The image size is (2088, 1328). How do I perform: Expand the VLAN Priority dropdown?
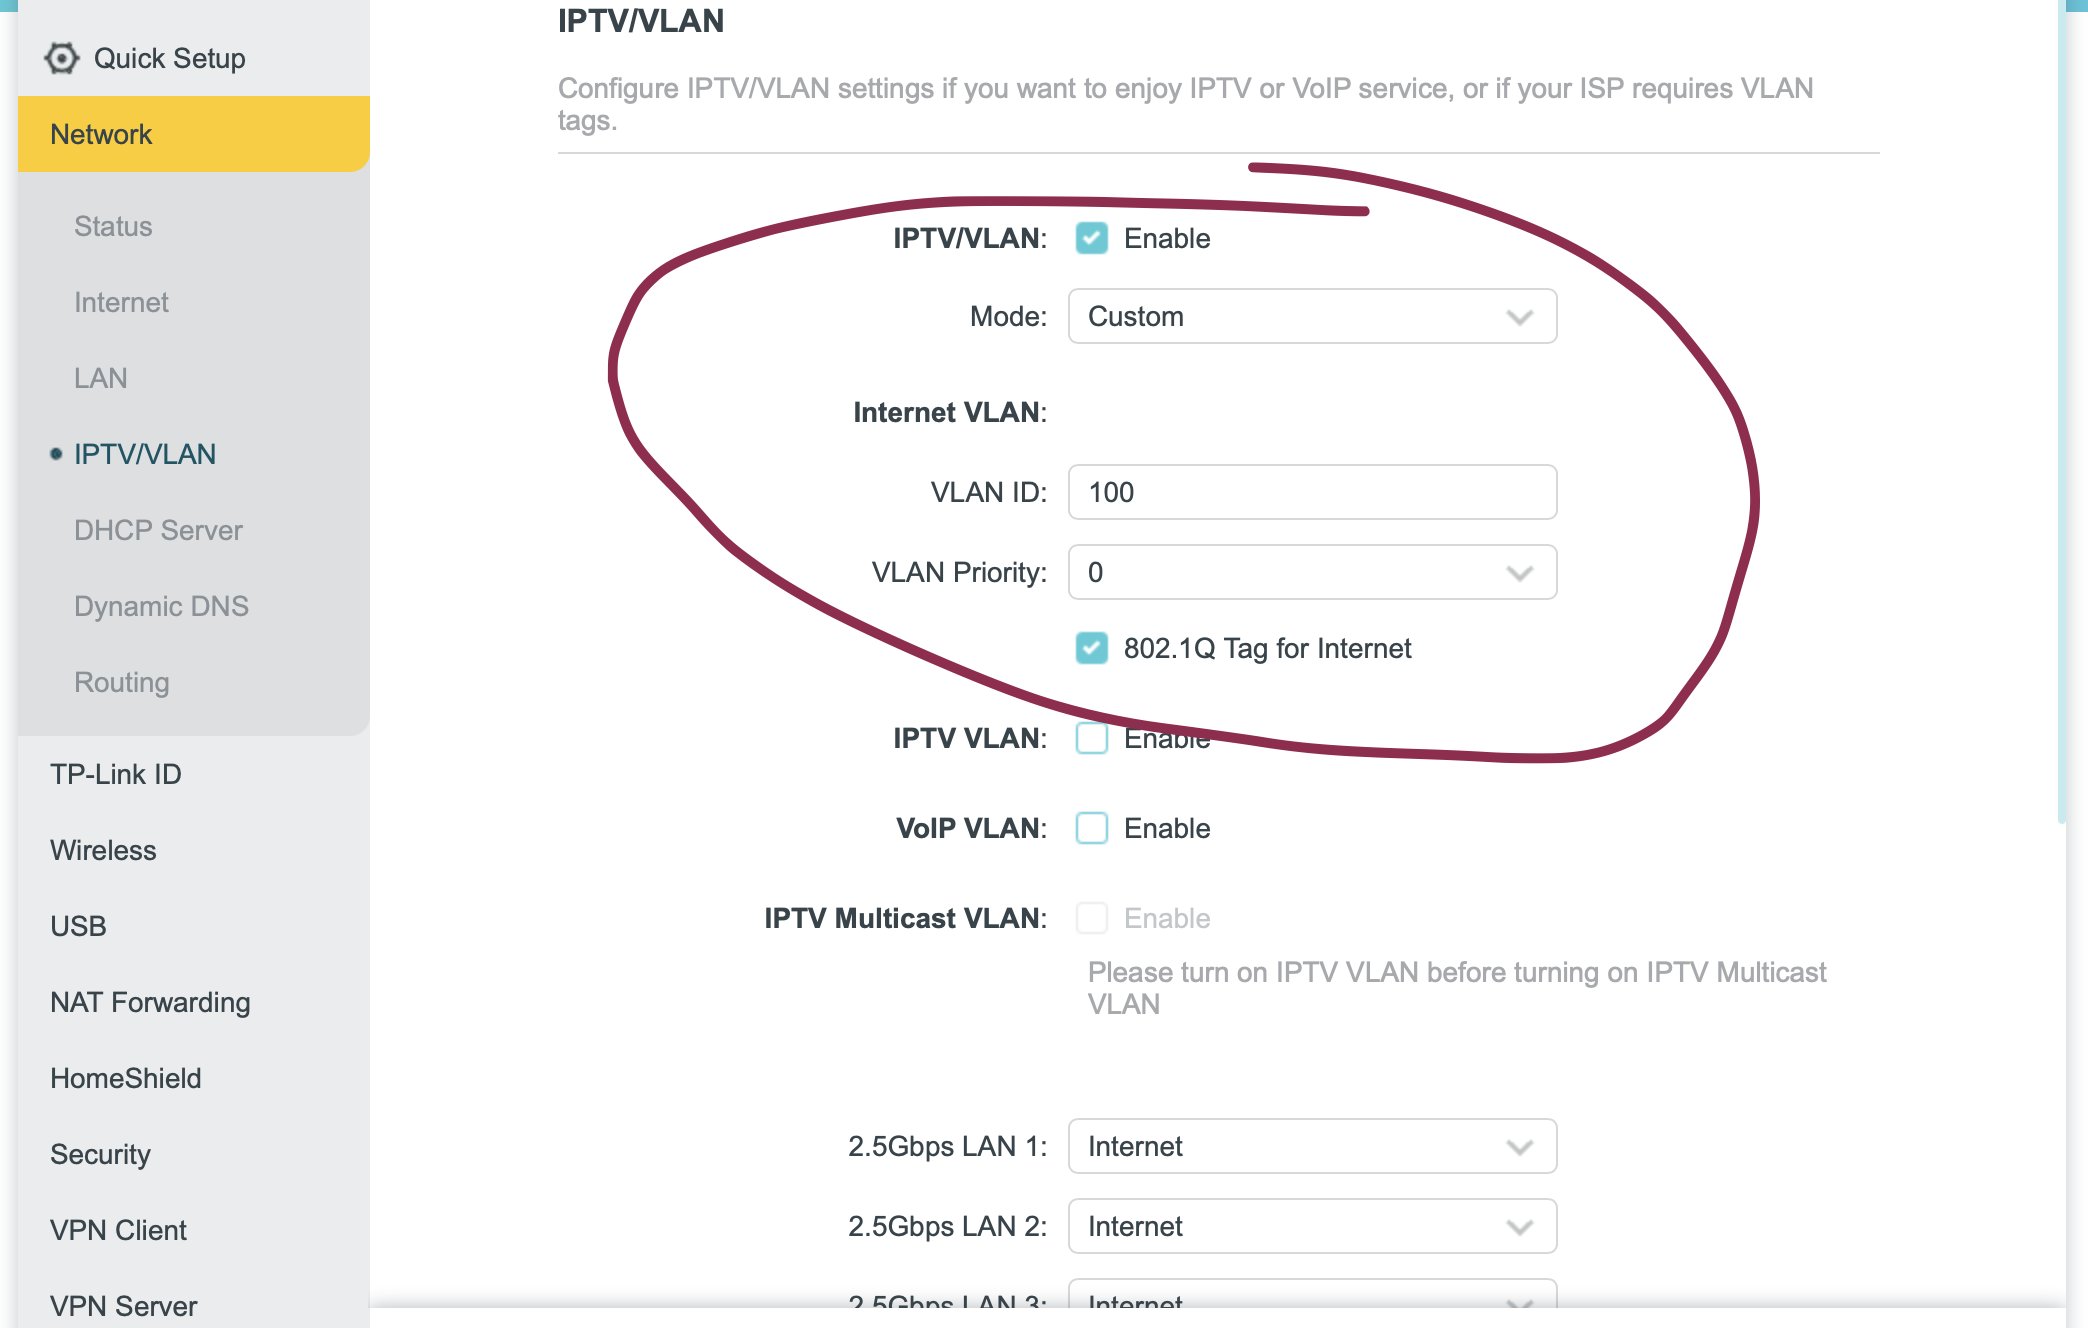tap(1312, 572)
